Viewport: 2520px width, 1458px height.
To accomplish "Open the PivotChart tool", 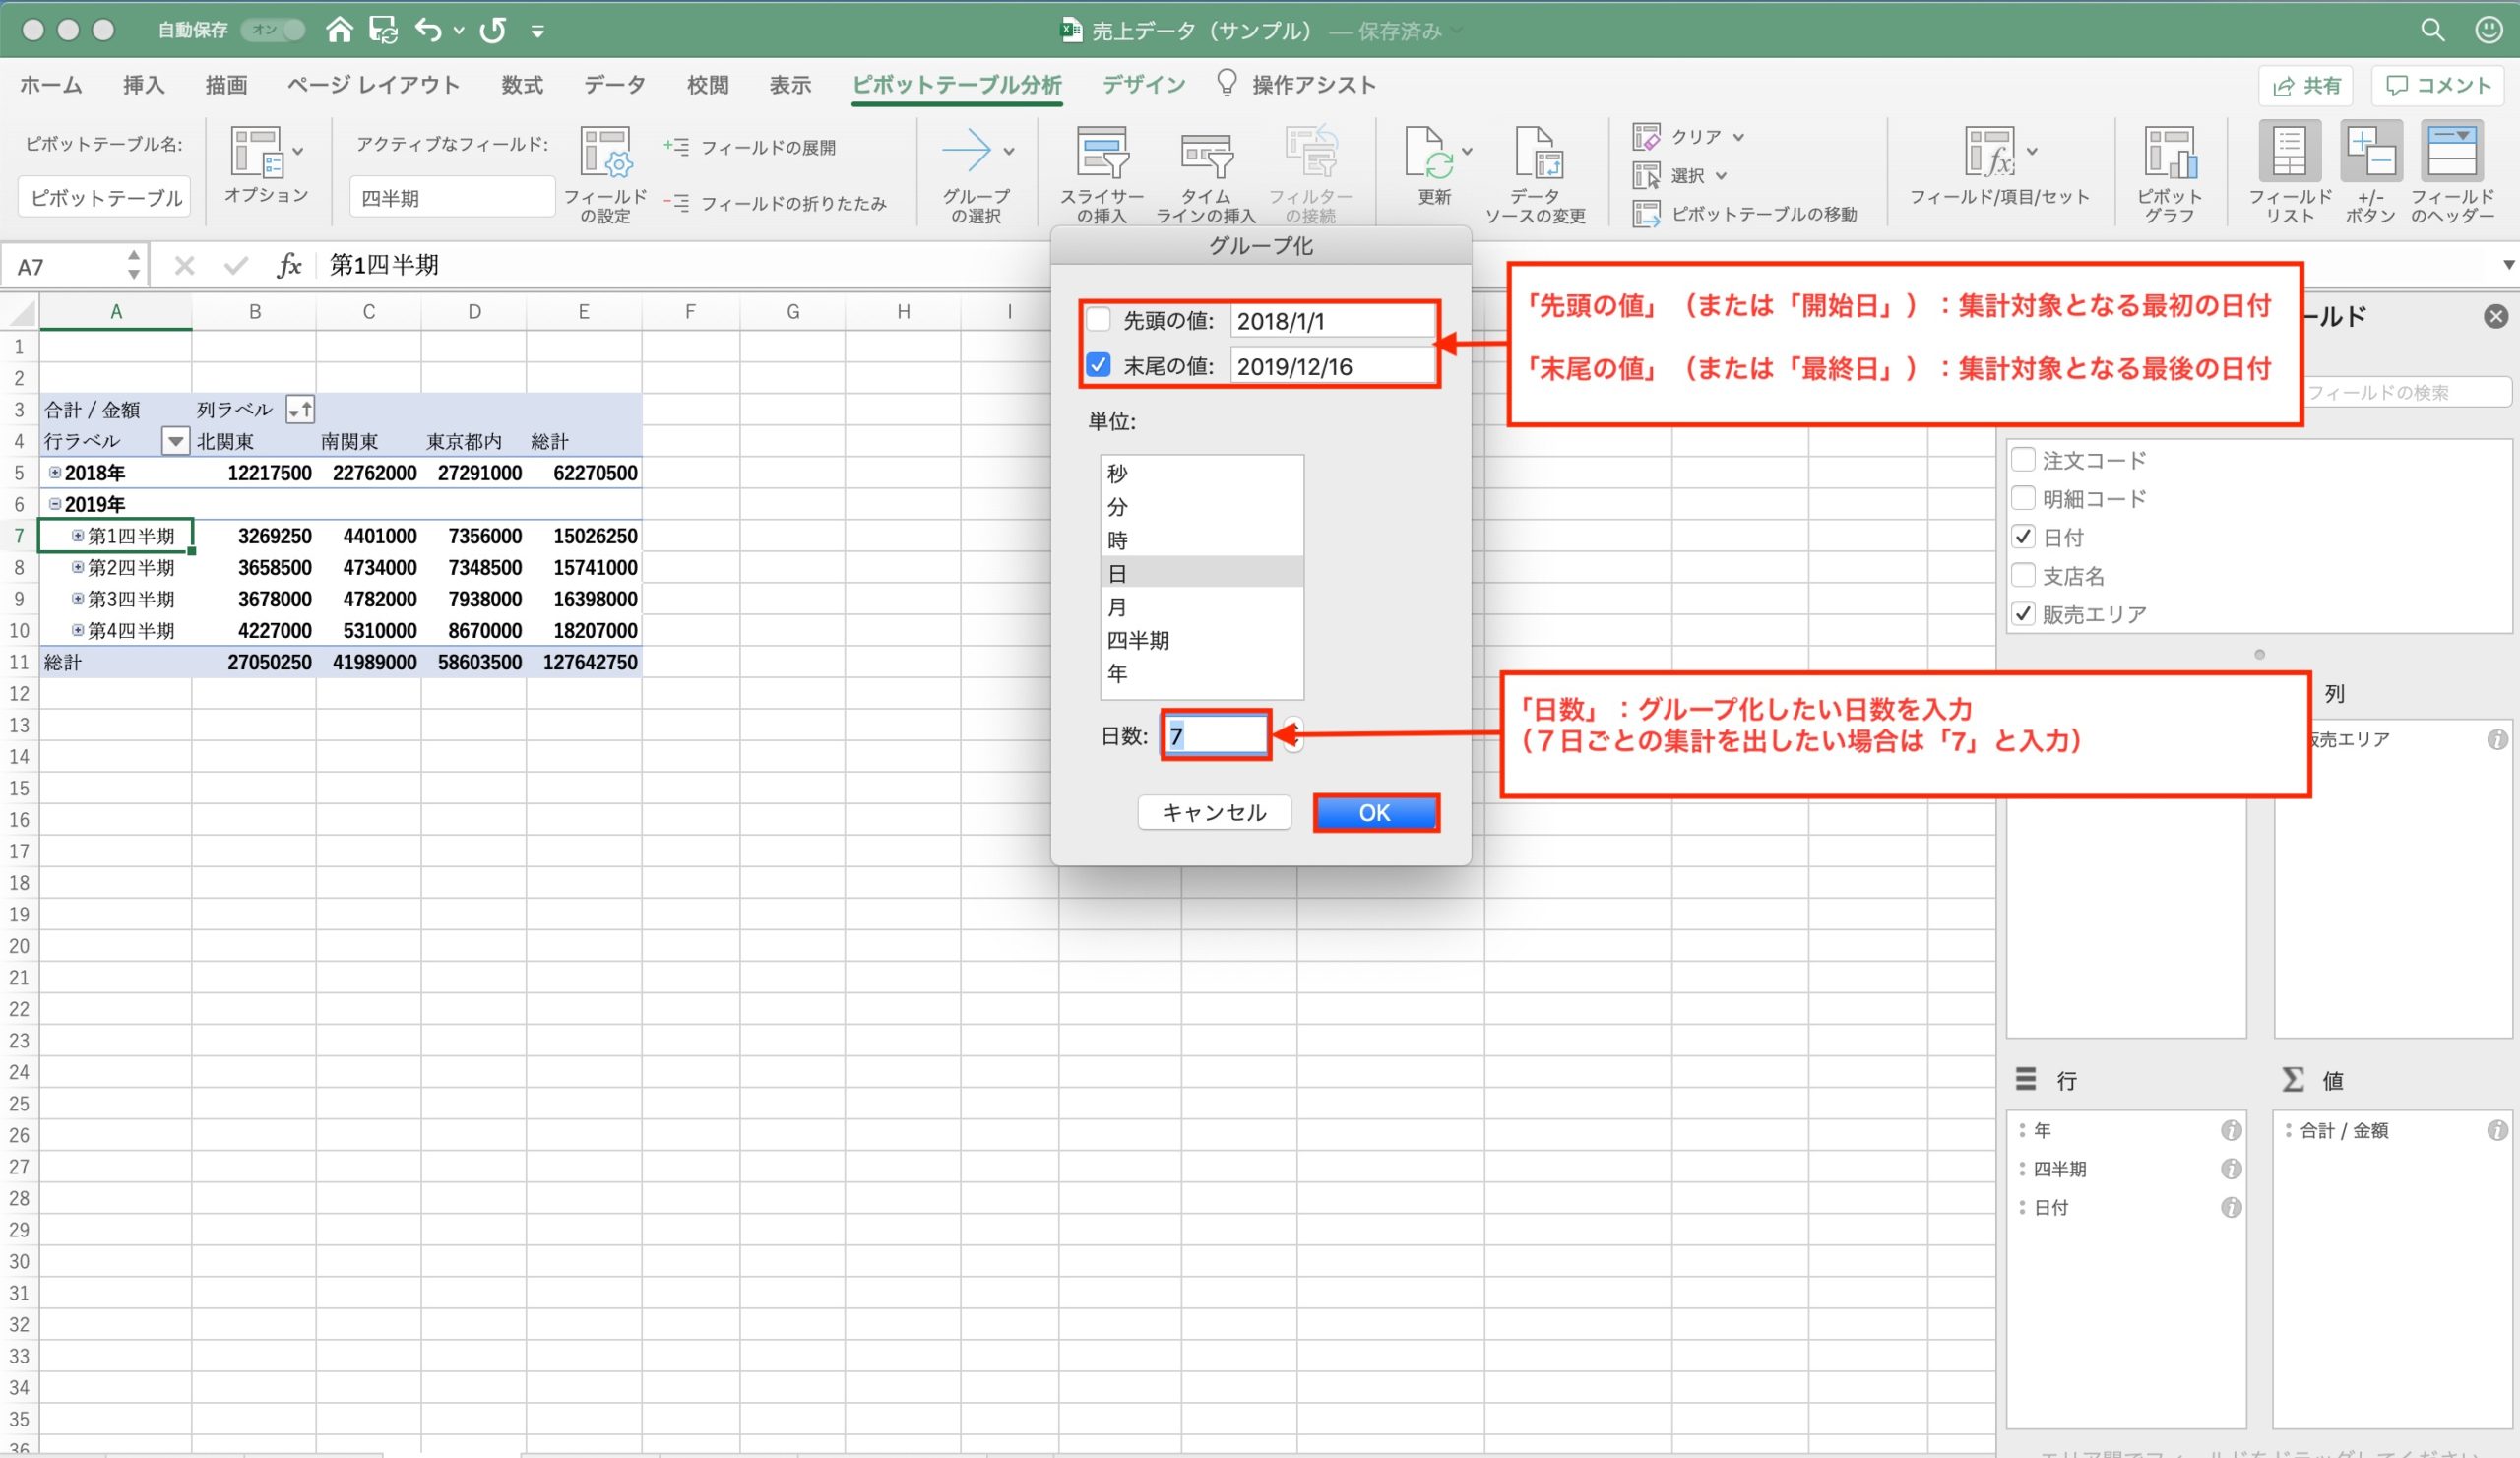I will [x=2169, y=154].
